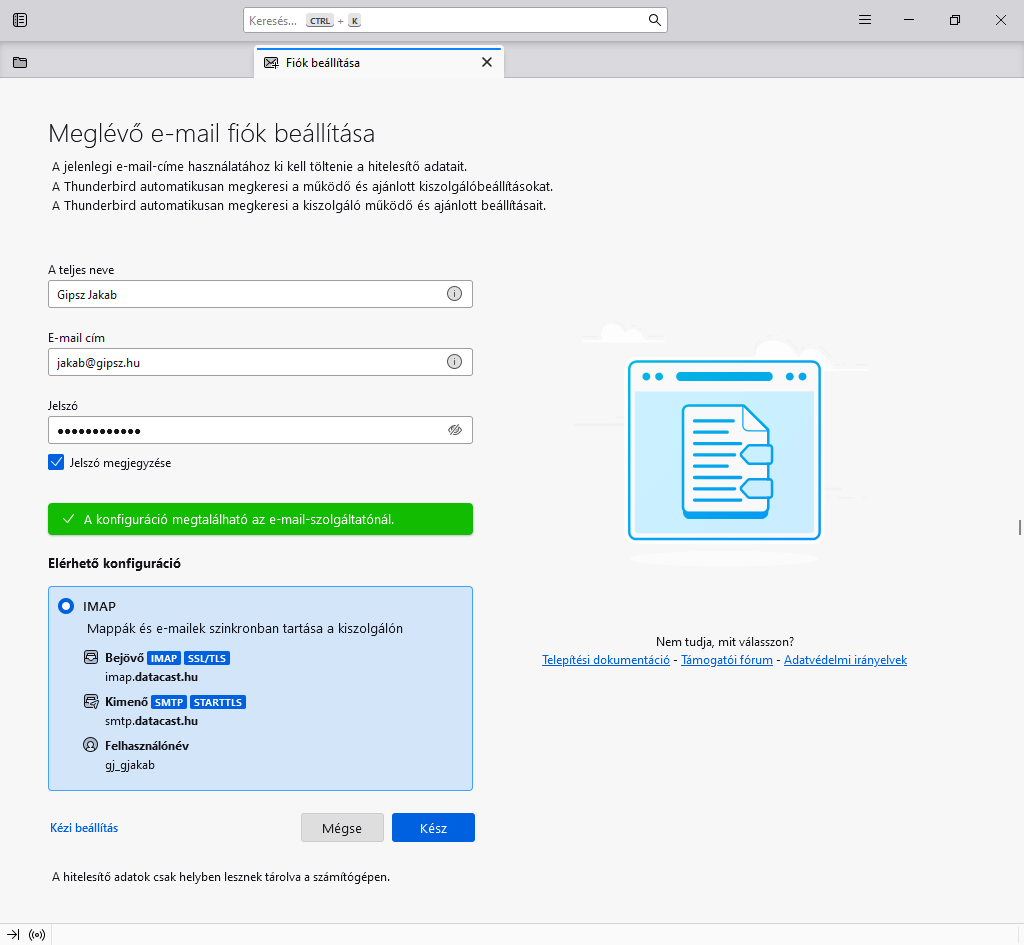Click the Nem tudja, mit válasszon? text
This screenshot has width=1024, height=945.
(x=725, y=642)
